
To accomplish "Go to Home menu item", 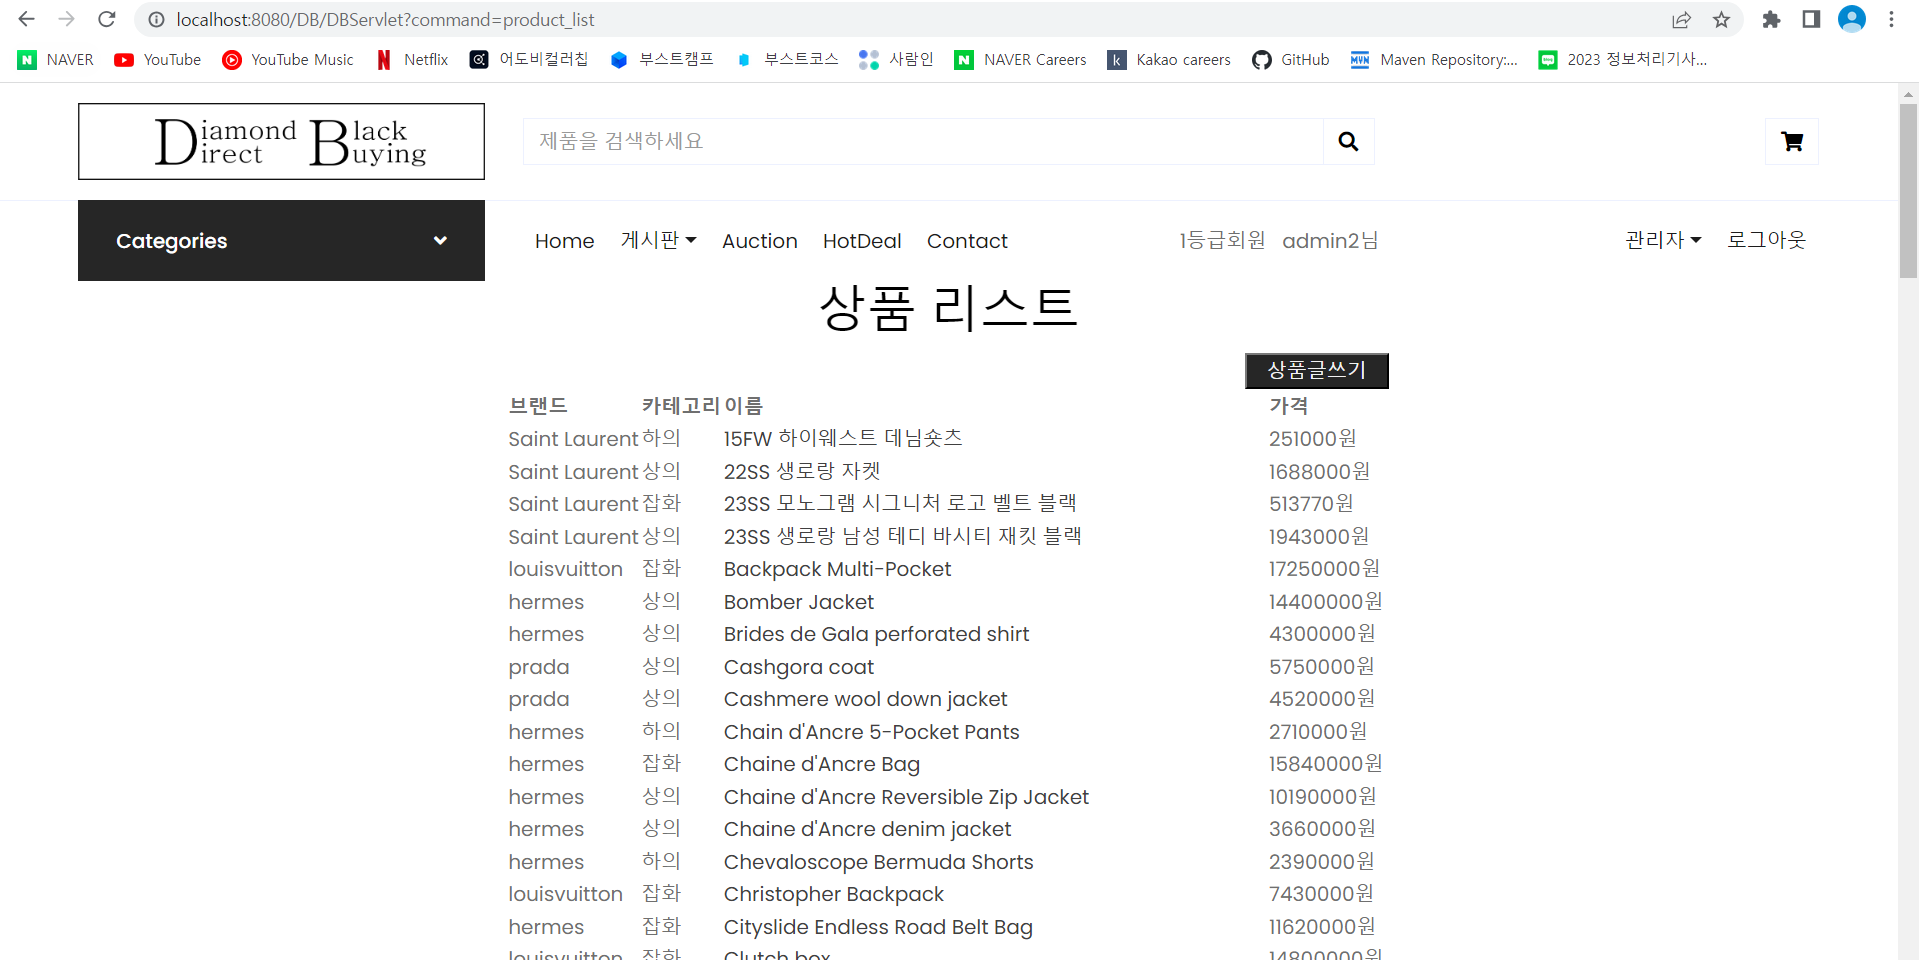I will click(564, 241).
